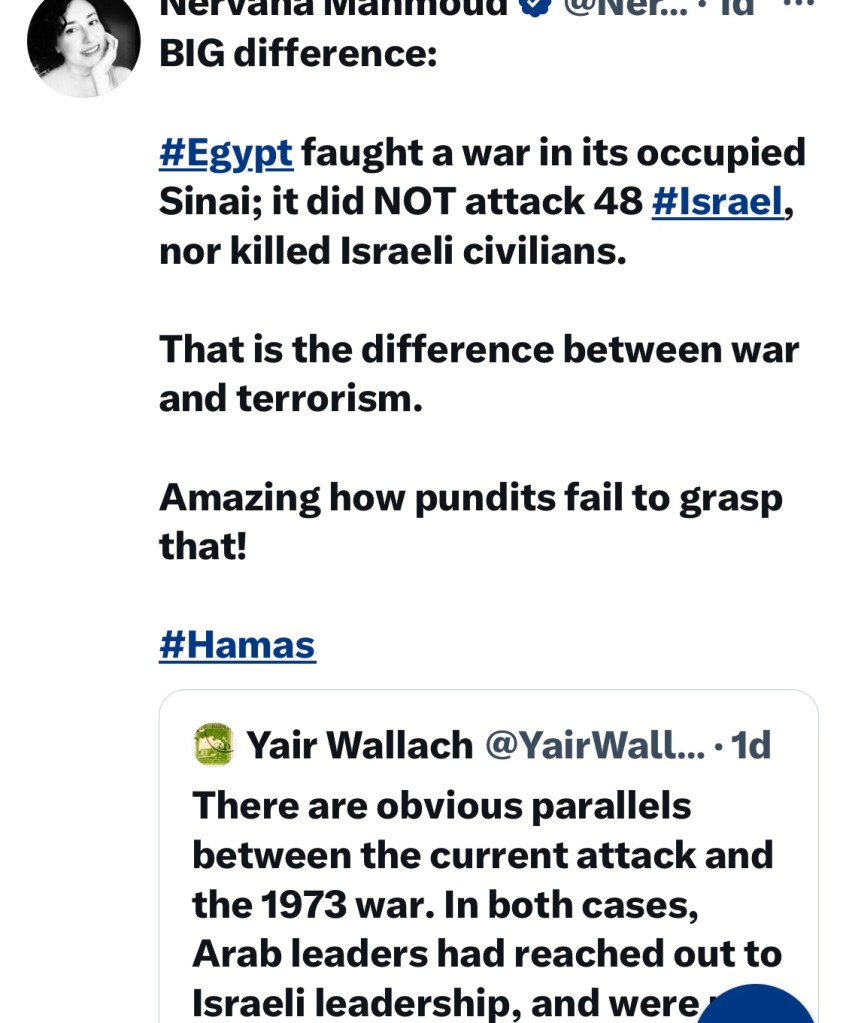Tap the "Amazing how pundits fail" sentence

(470, 497)
